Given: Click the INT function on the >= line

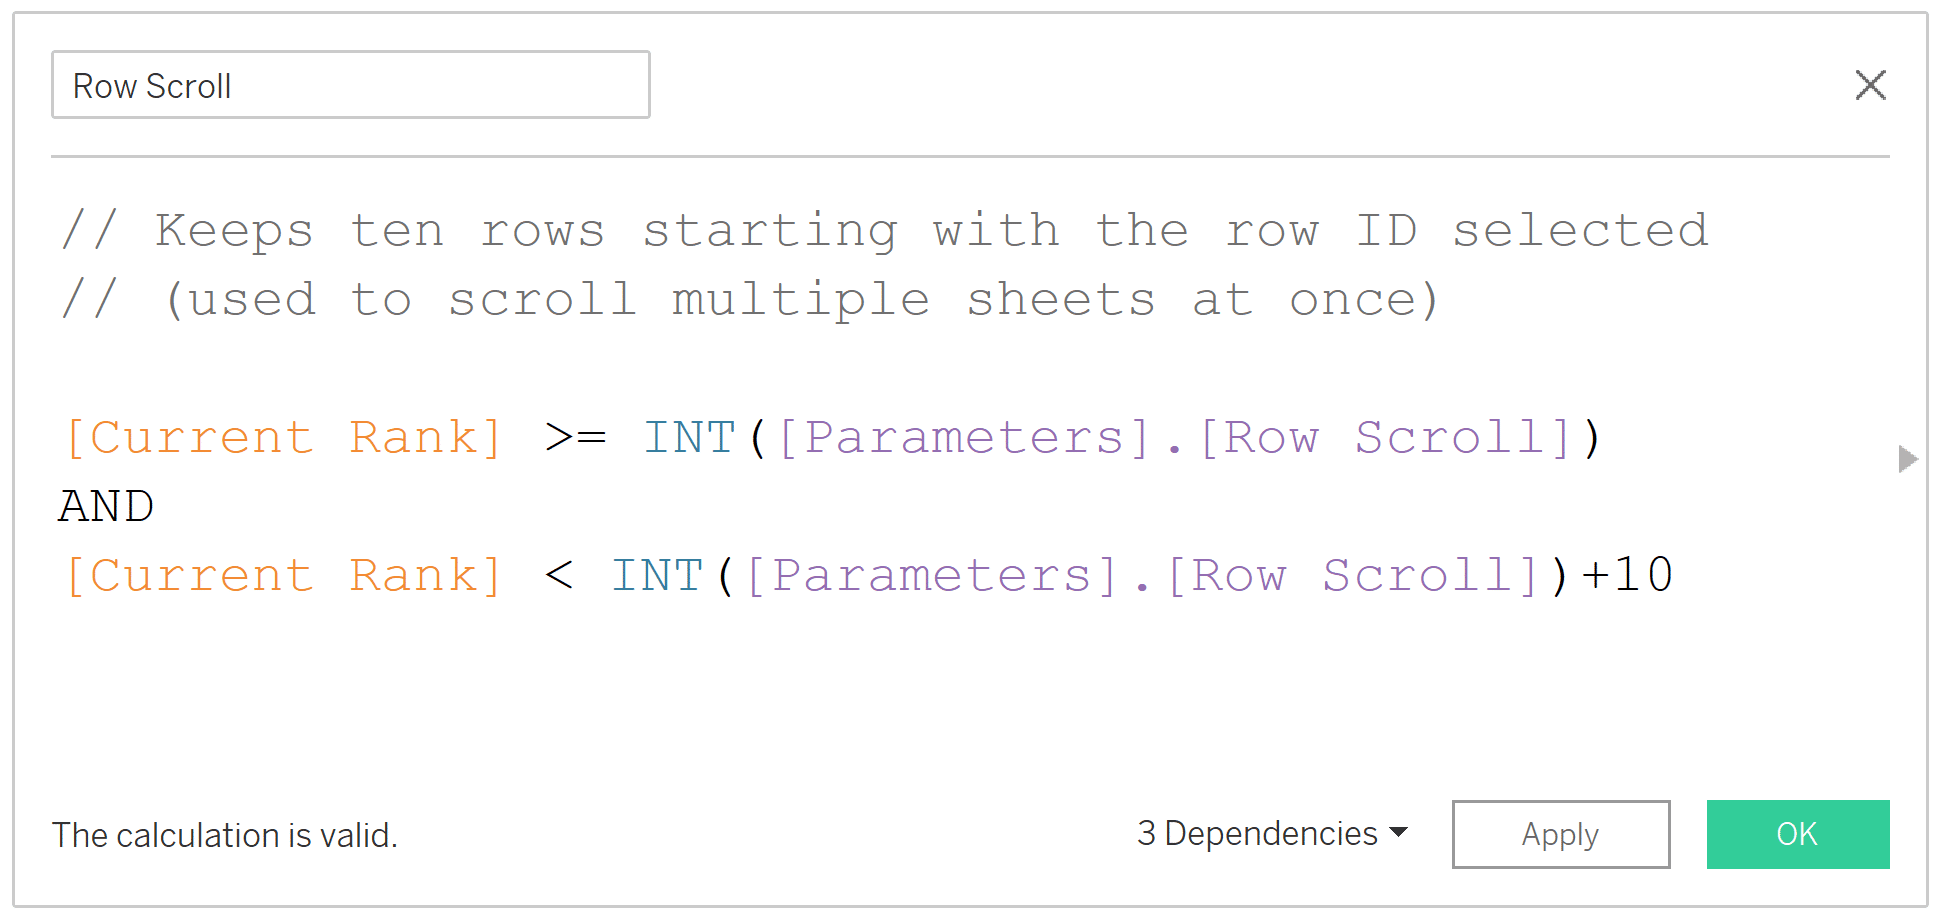Looking at the screenshot, I should 689,438.
